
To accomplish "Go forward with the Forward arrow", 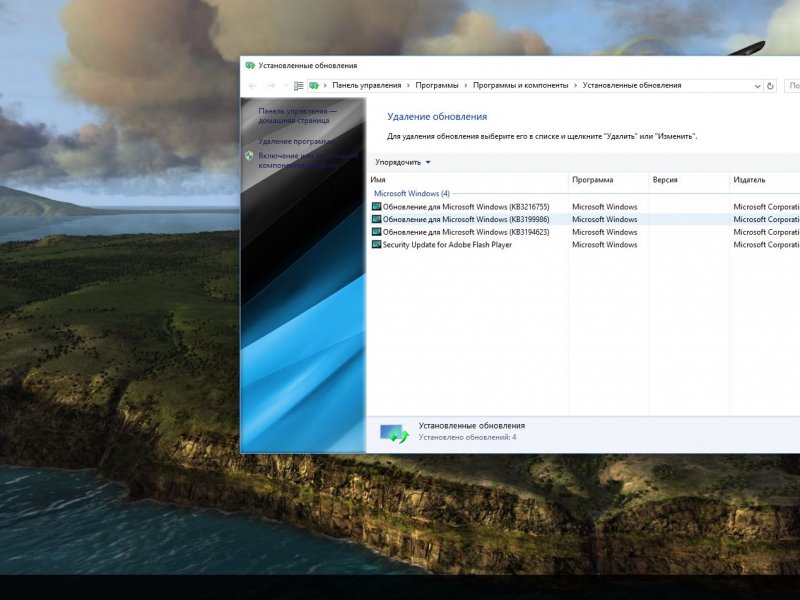I will pos(271,86).
